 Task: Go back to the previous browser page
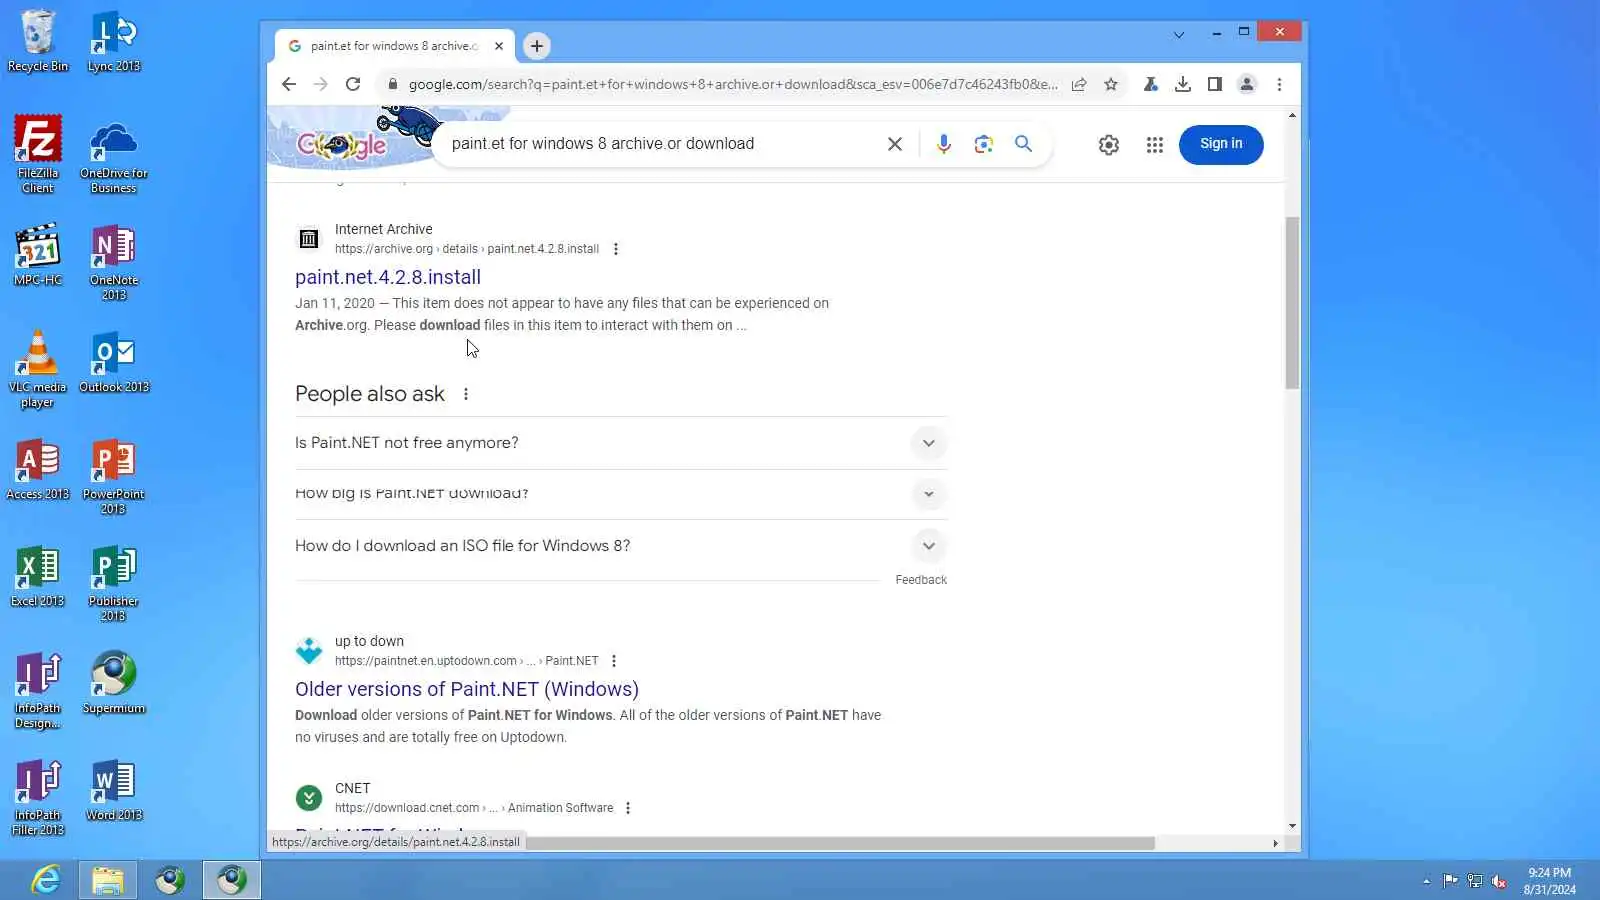(x=289, y=85)
